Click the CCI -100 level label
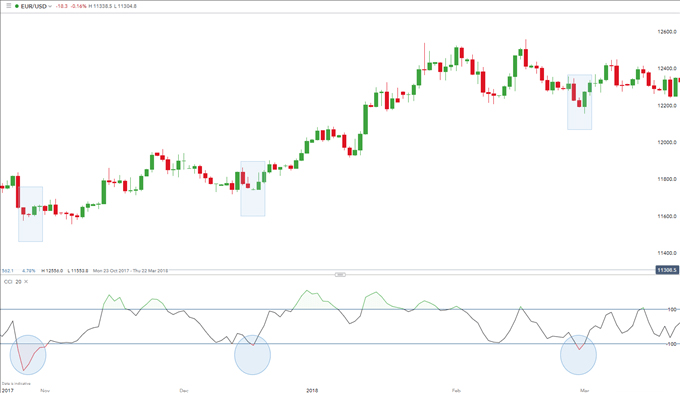The height and width of the screenshot is (393, 680). point(671,344)
